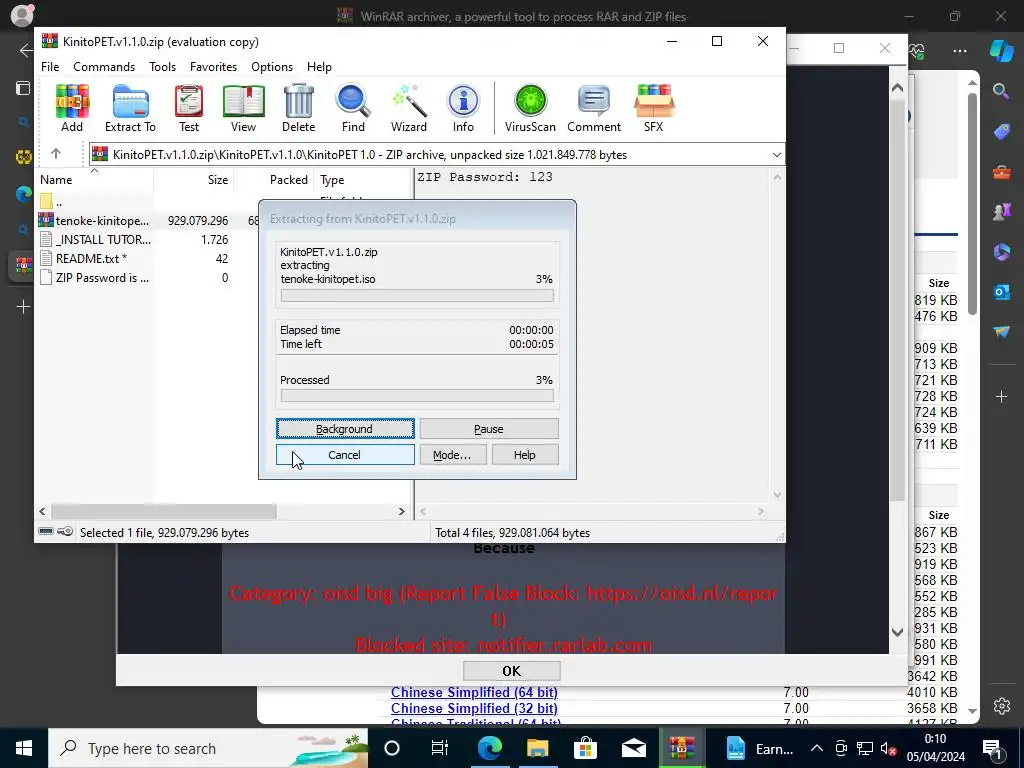Open Mail app from taskbar
Screen dimensions: 1024x768
(633, 748)
